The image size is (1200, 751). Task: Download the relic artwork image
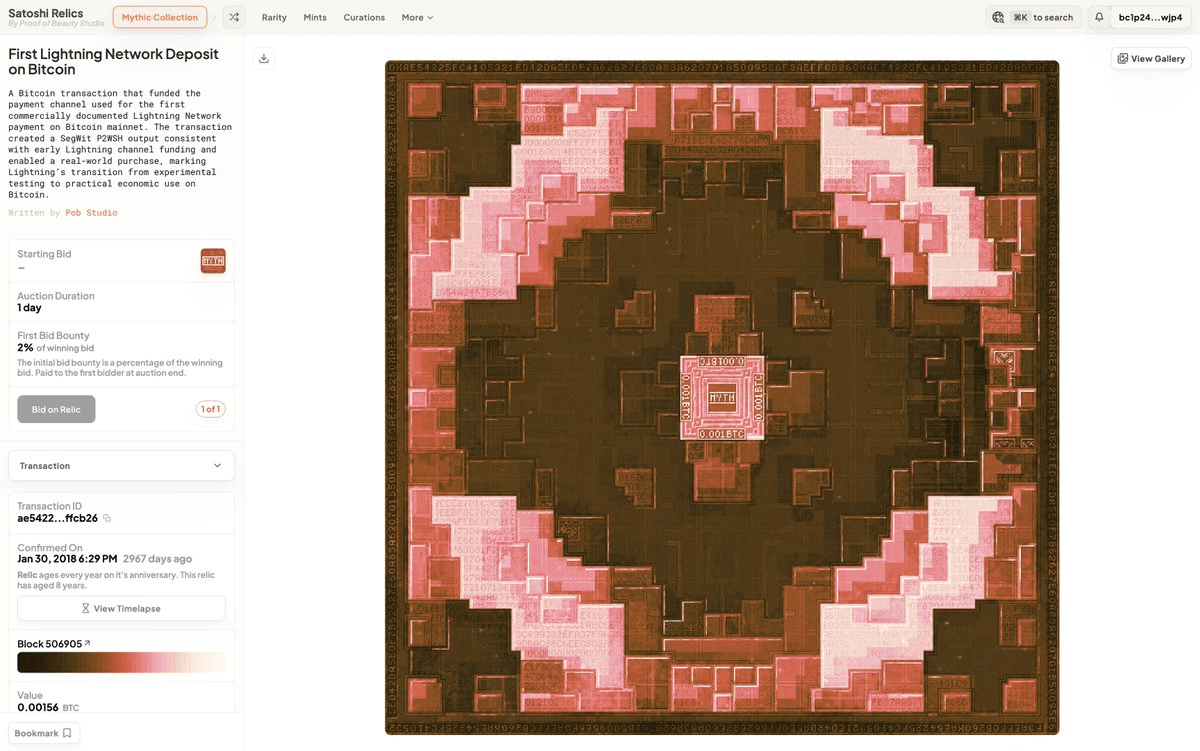pyautogui.click(x=264, y=58)
